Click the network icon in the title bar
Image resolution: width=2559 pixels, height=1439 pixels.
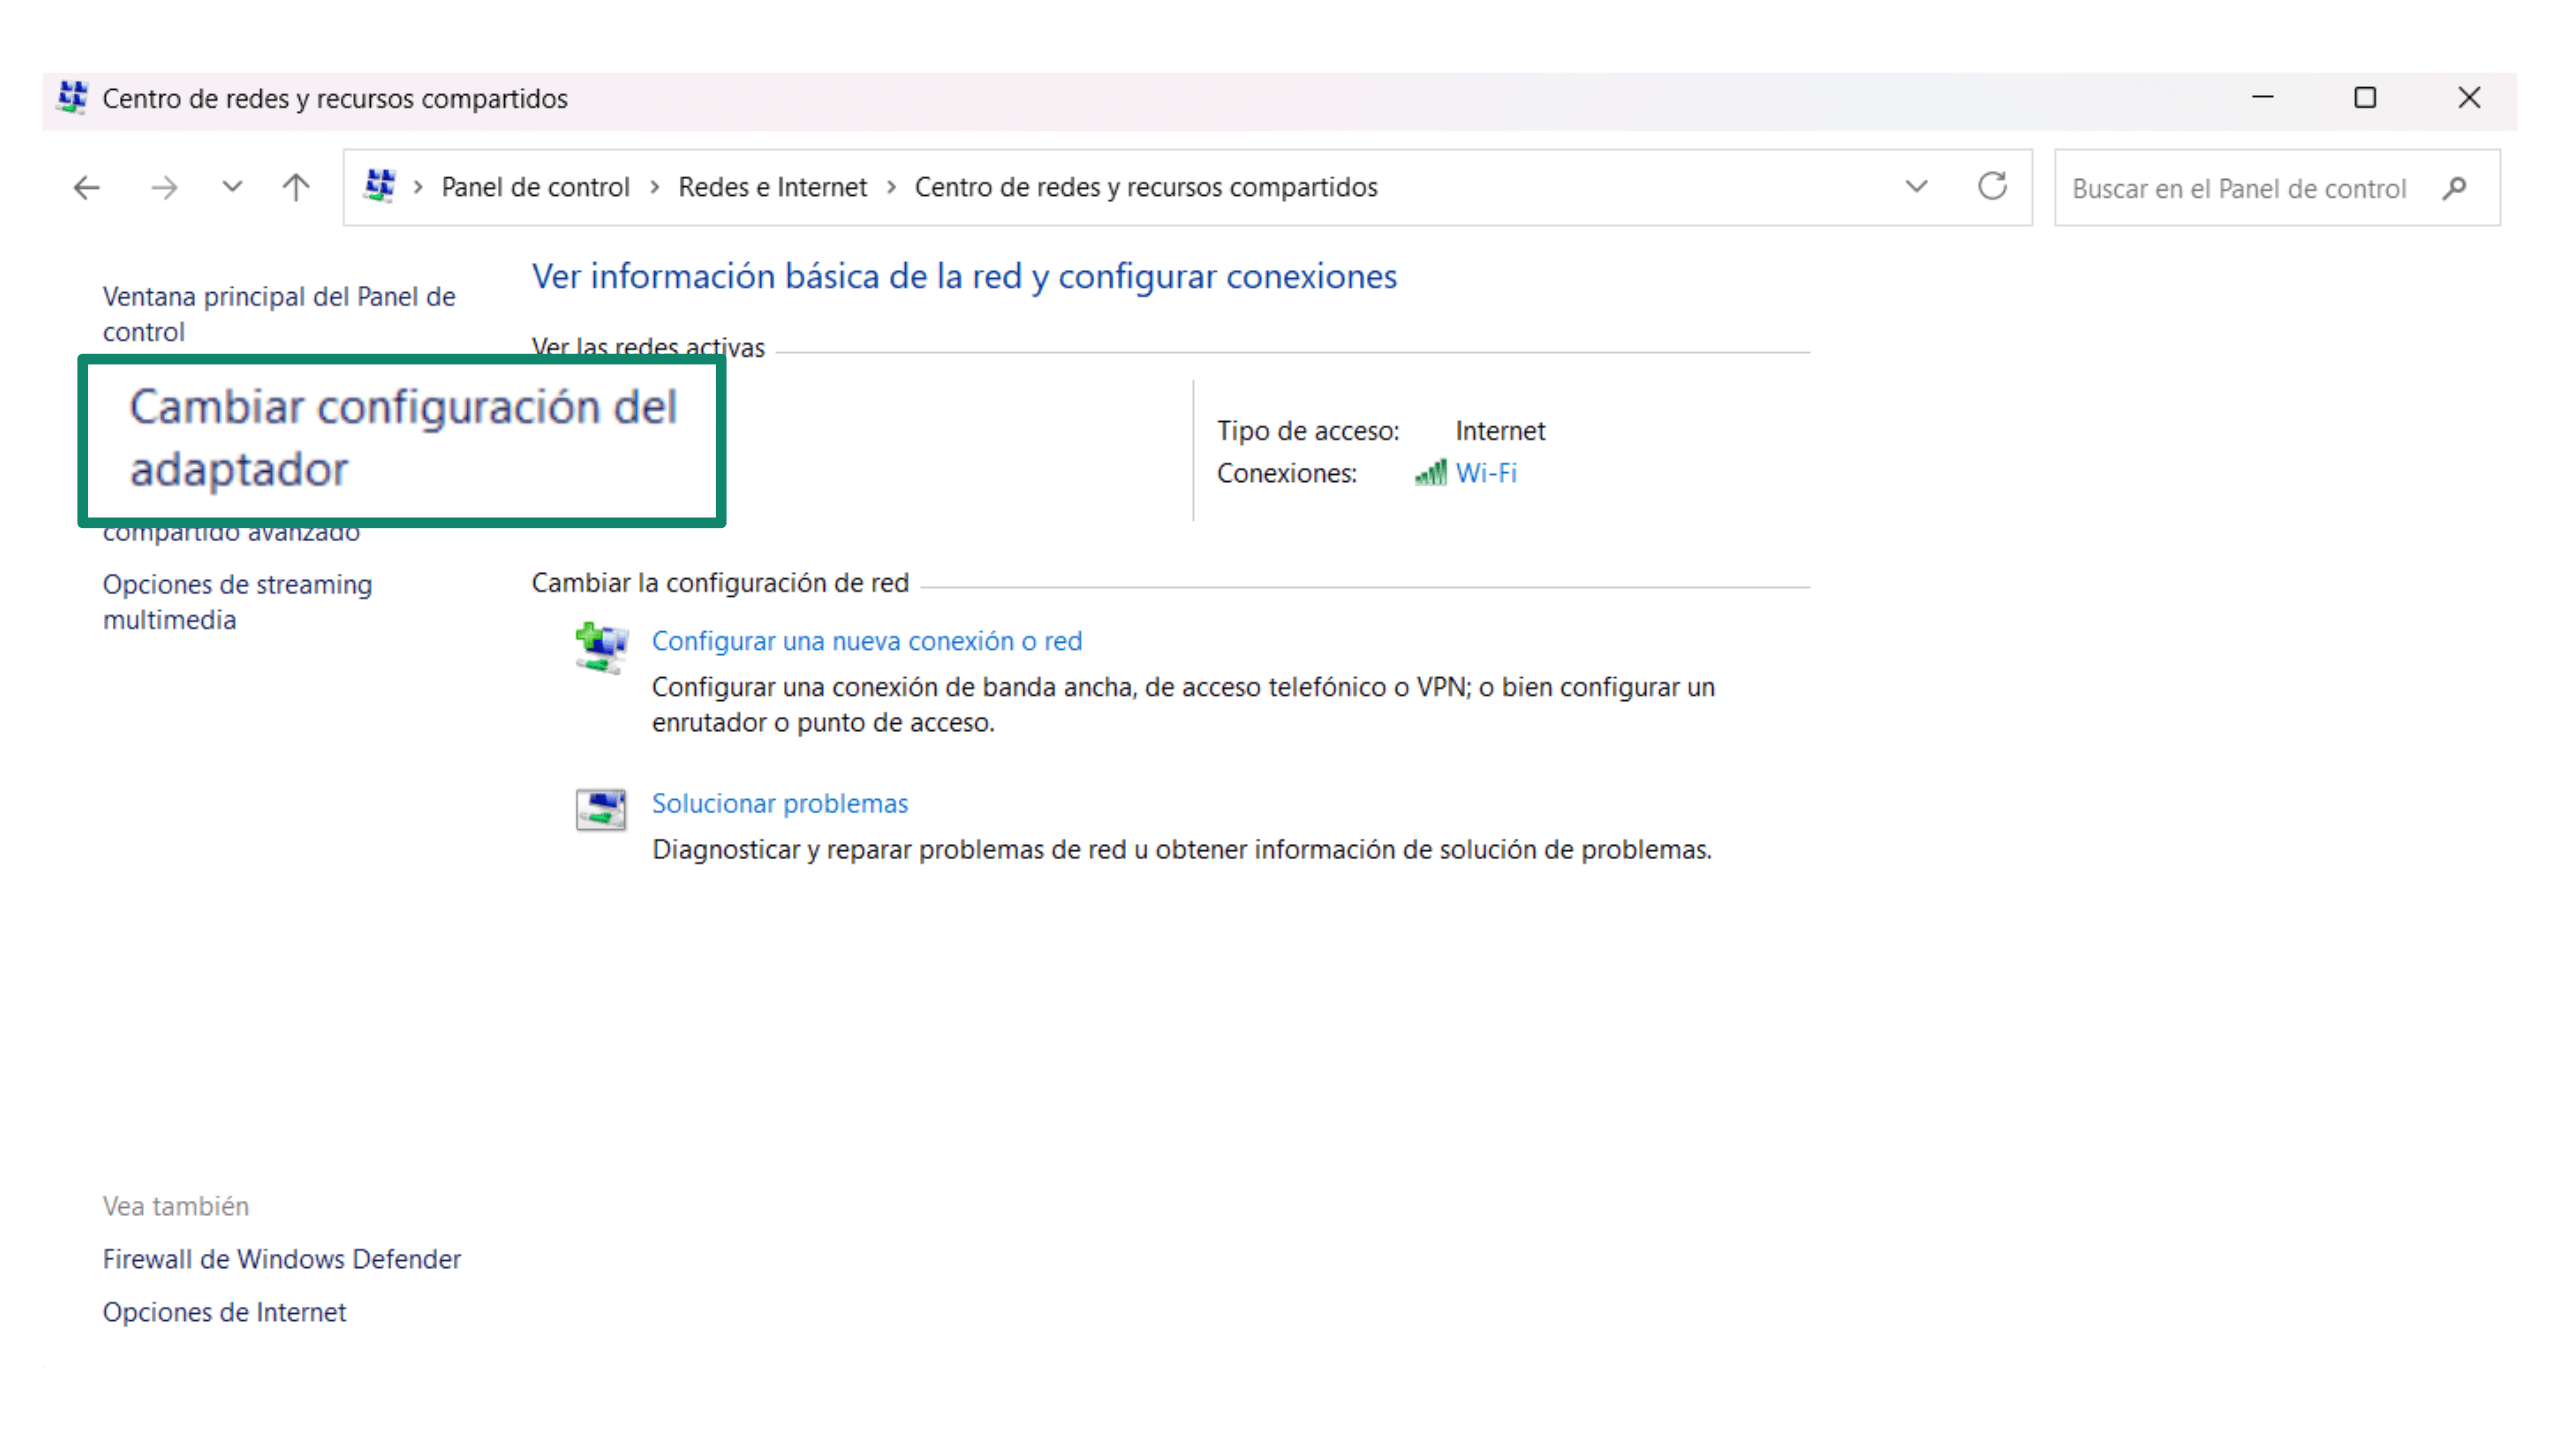click(71, 98)
